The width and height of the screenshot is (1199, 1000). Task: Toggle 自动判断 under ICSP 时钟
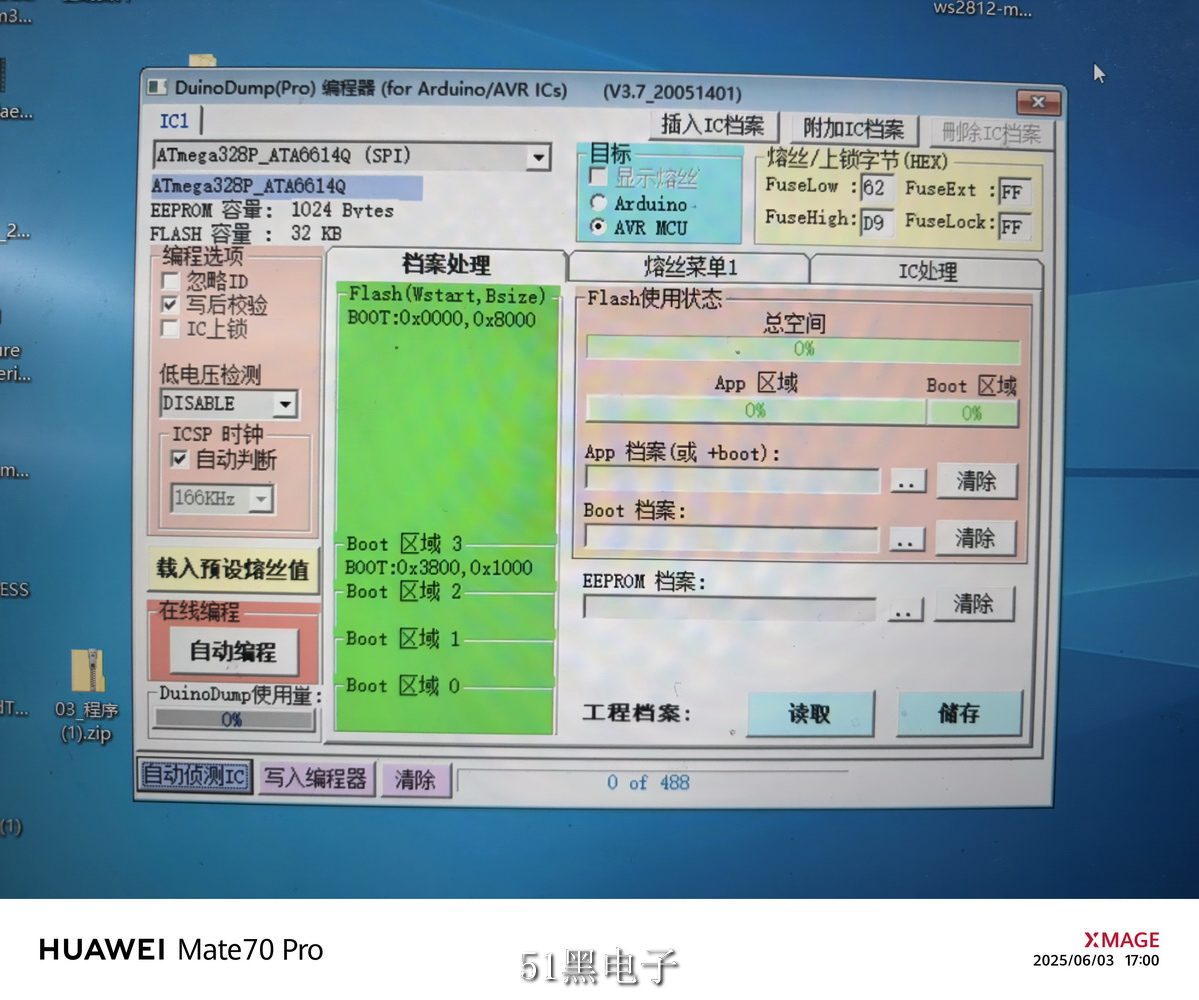pos(179,459)
